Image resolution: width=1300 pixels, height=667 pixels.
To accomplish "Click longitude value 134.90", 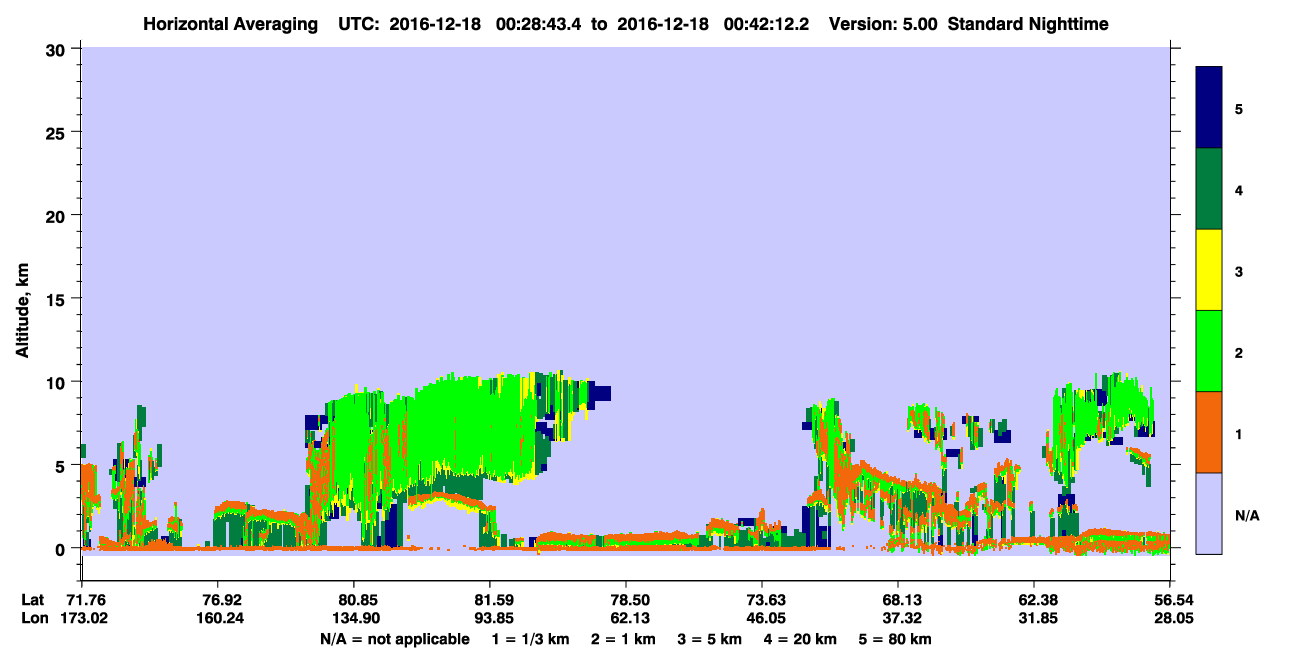I will click(x=355, y=618).
